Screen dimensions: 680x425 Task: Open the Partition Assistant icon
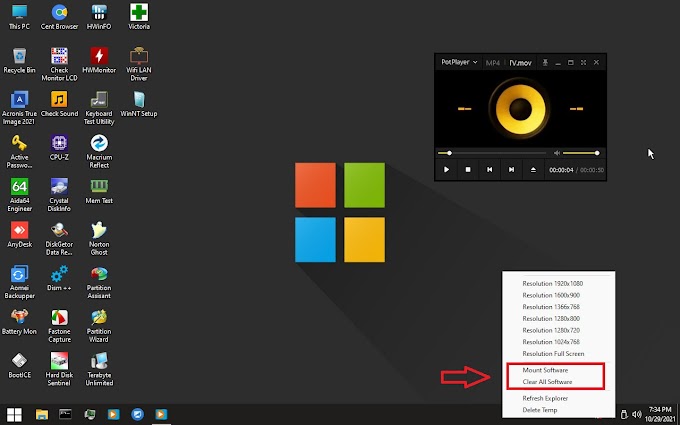tap(99, 282)
